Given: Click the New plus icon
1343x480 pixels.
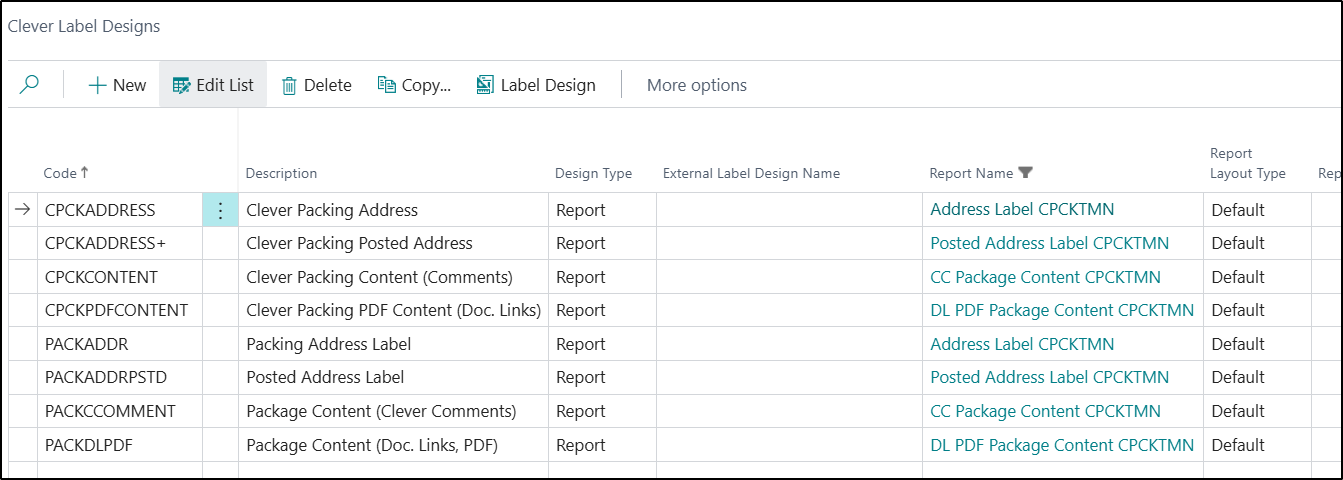Looking at the screenshot, I should 97,86.
